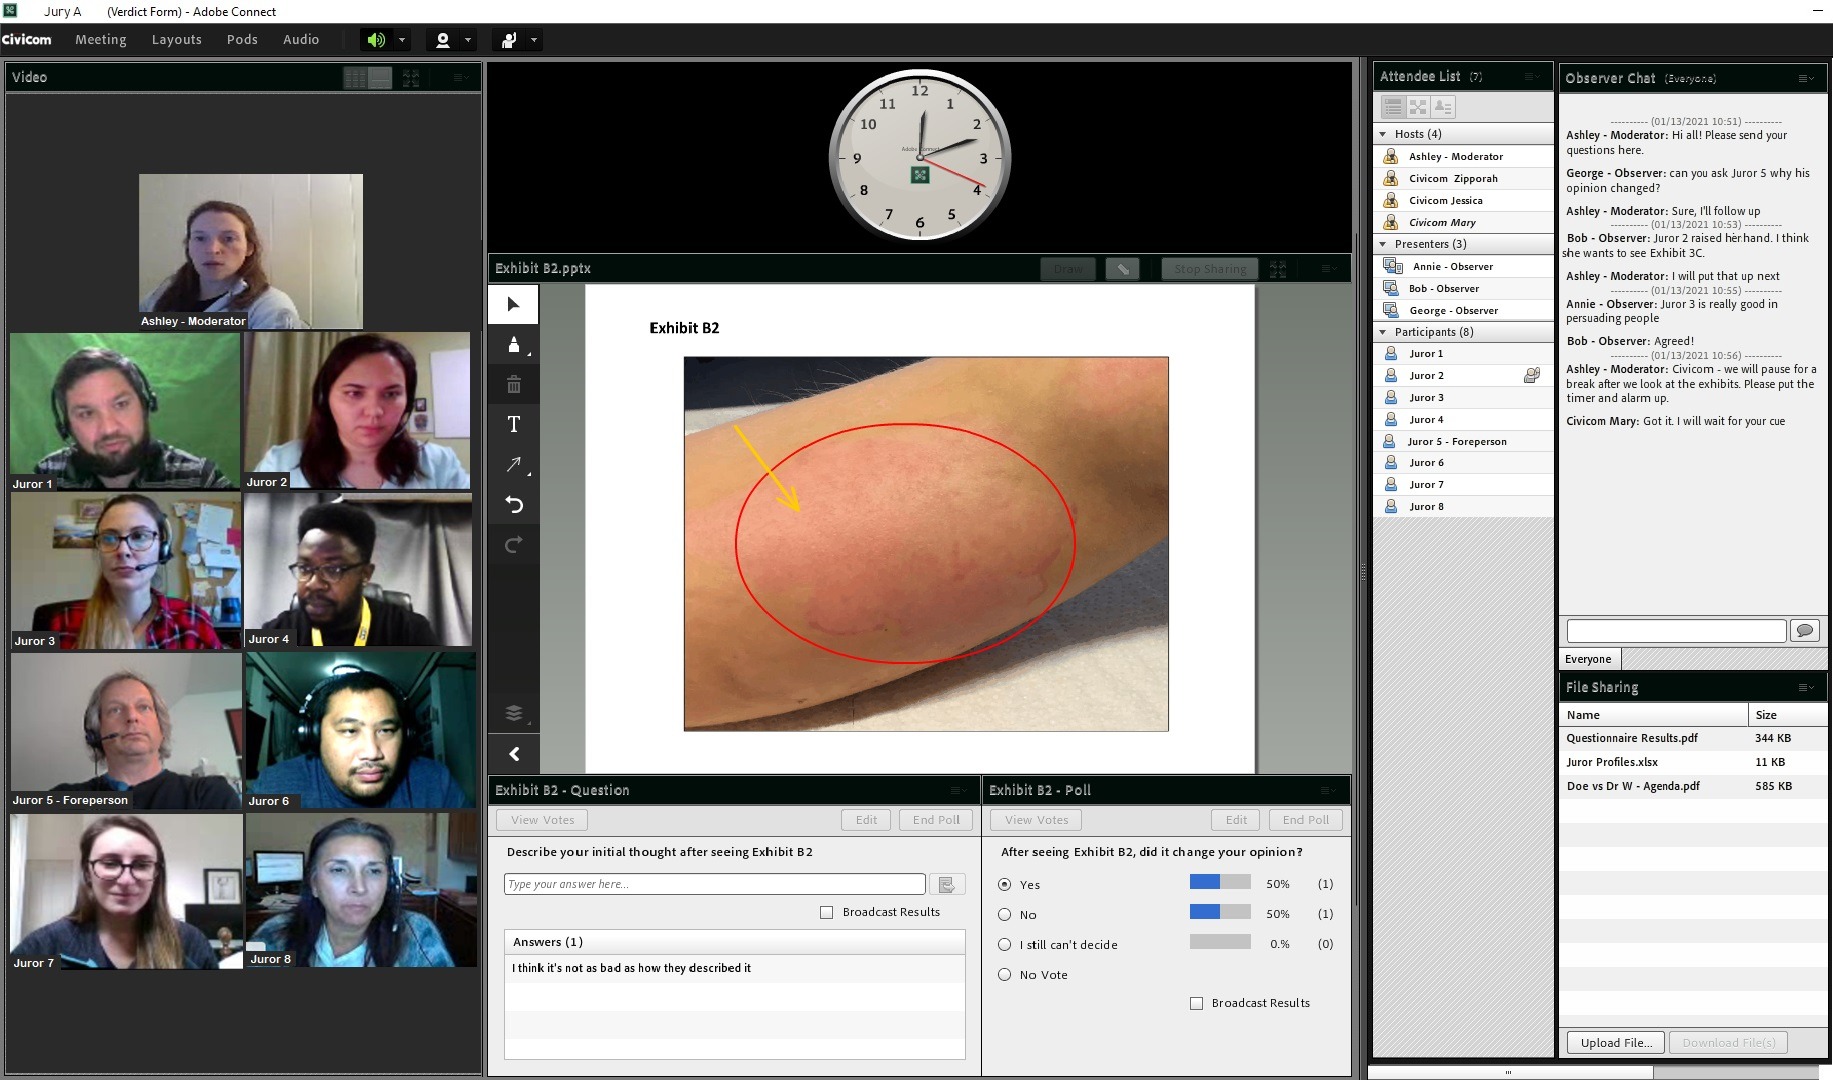Send chat message with speech bubble icon
Screen dimensions: 1833x1080
tap(1804, 630)
